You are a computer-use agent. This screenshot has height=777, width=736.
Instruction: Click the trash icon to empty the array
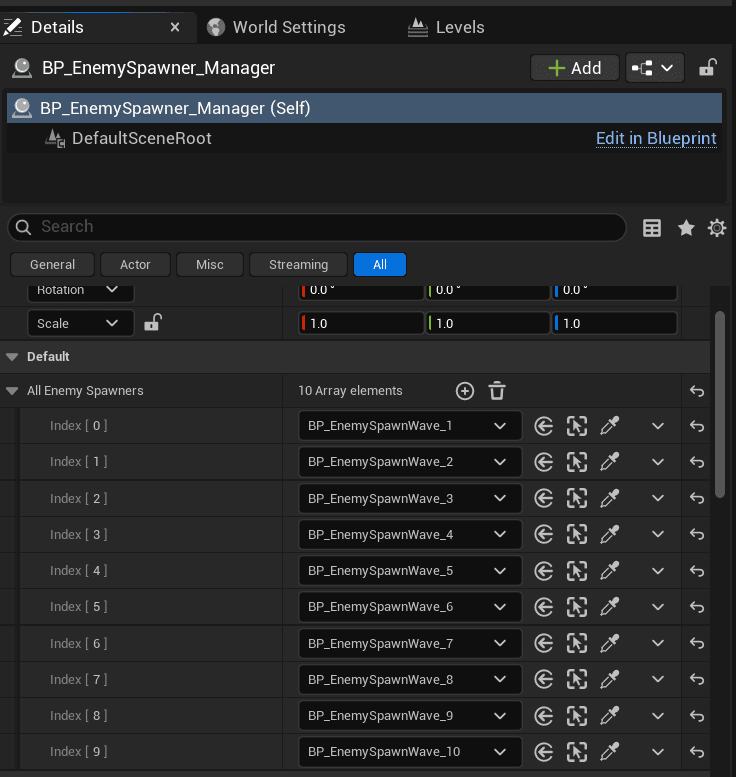[x=497, y=391]
